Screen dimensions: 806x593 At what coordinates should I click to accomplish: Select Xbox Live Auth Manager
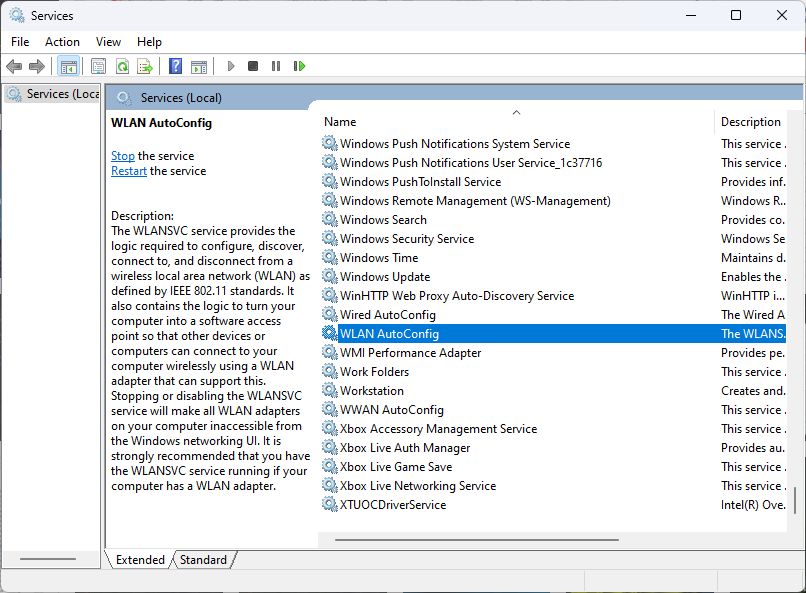[405, 448]
